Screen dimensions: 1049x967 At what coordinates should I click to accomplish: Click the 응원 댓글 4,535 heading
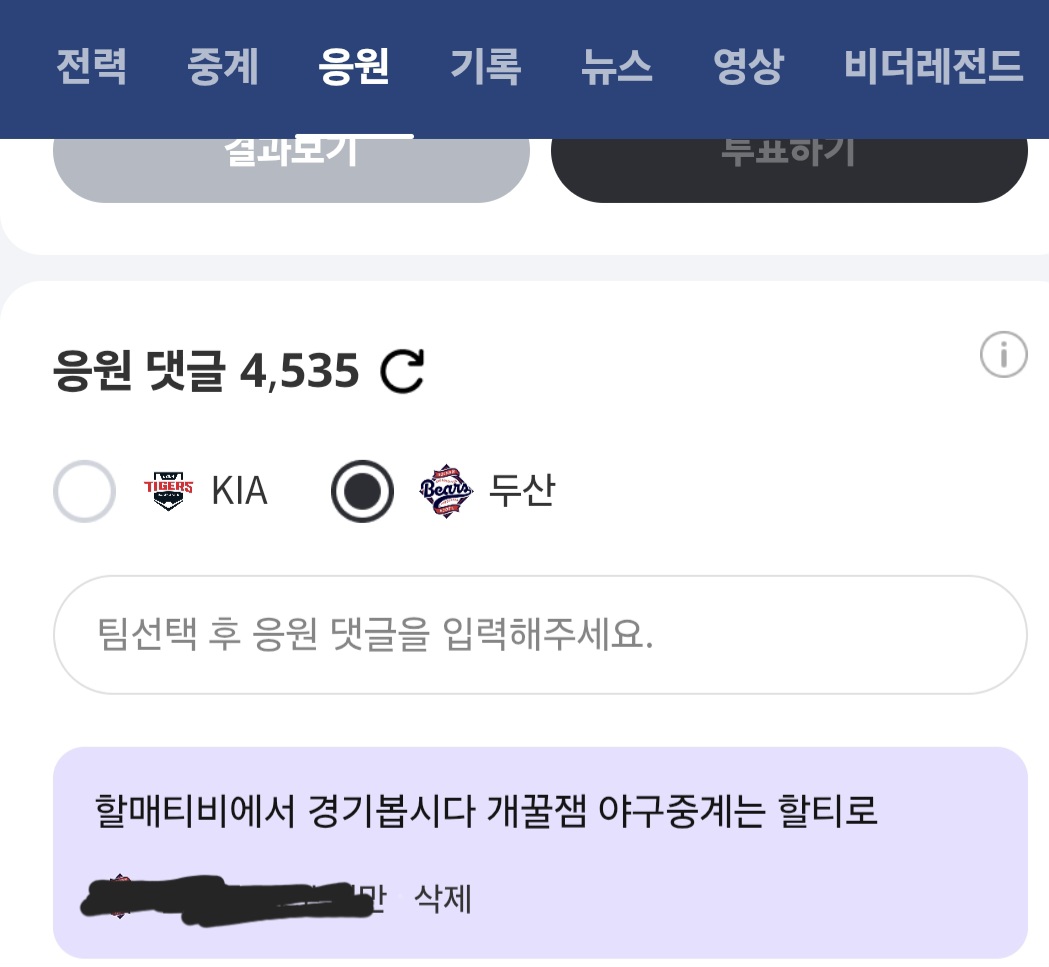point(206,372)
